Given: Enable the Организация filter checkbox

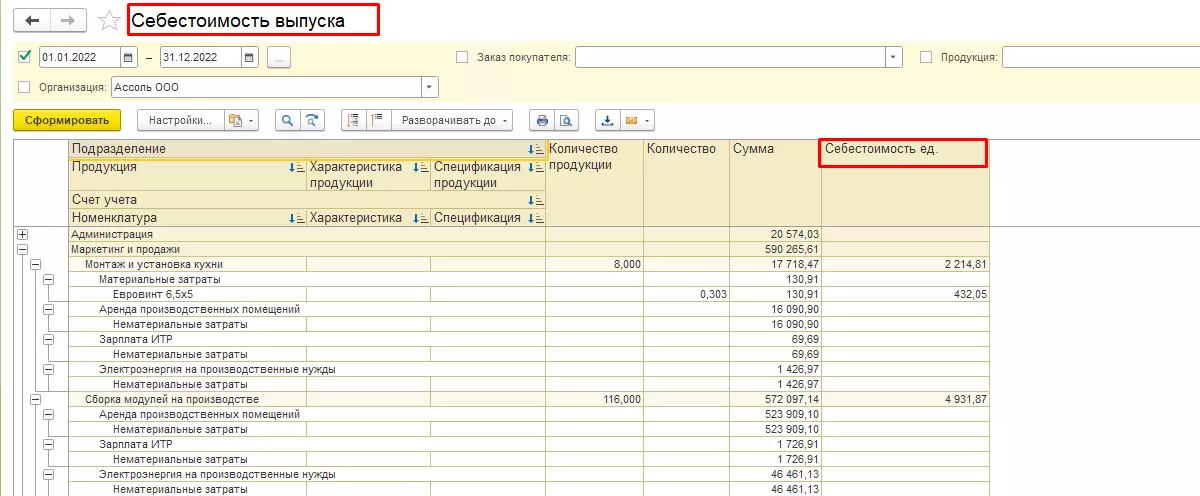Looking at the screenshot, I should click(x=25, y=87).
